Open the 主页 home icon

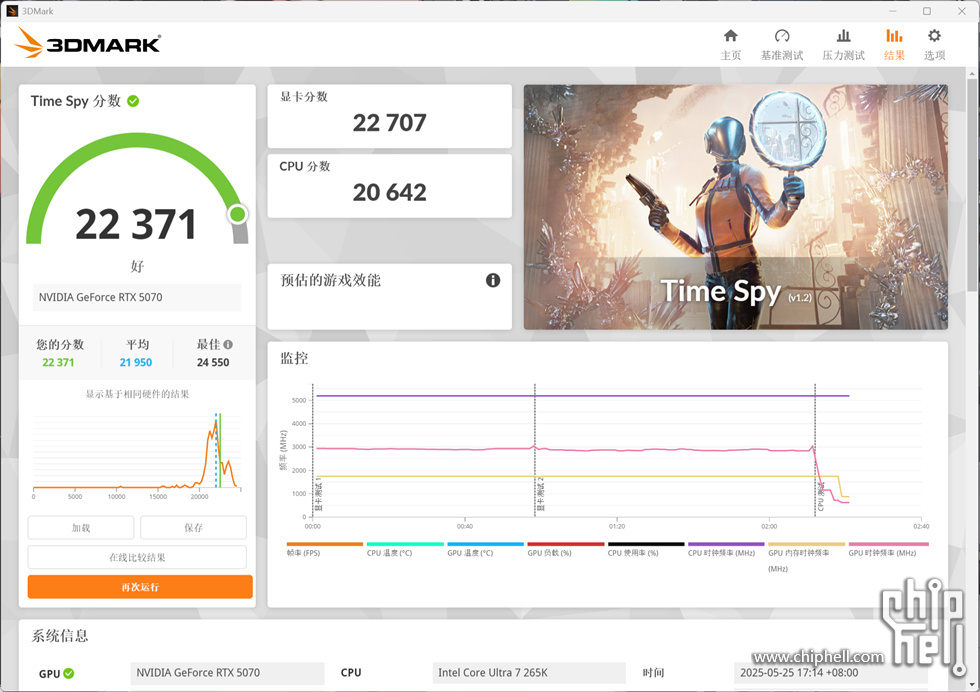click(x=730, y=36)
